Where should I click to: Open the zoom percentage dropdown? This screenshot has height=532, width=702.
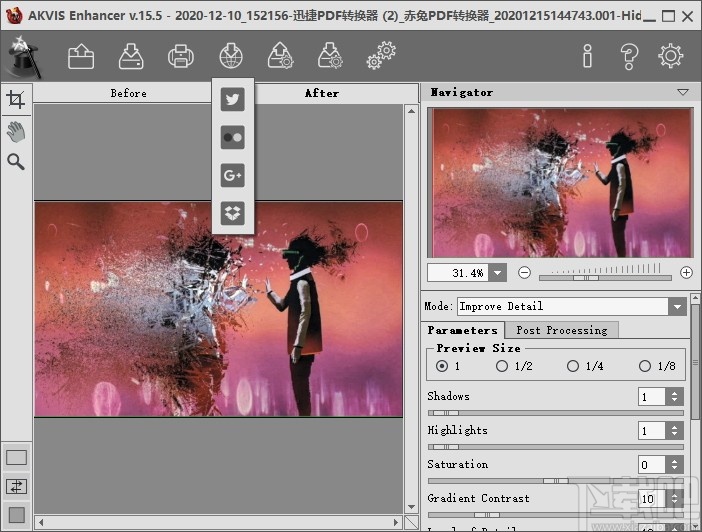point(497,273)
